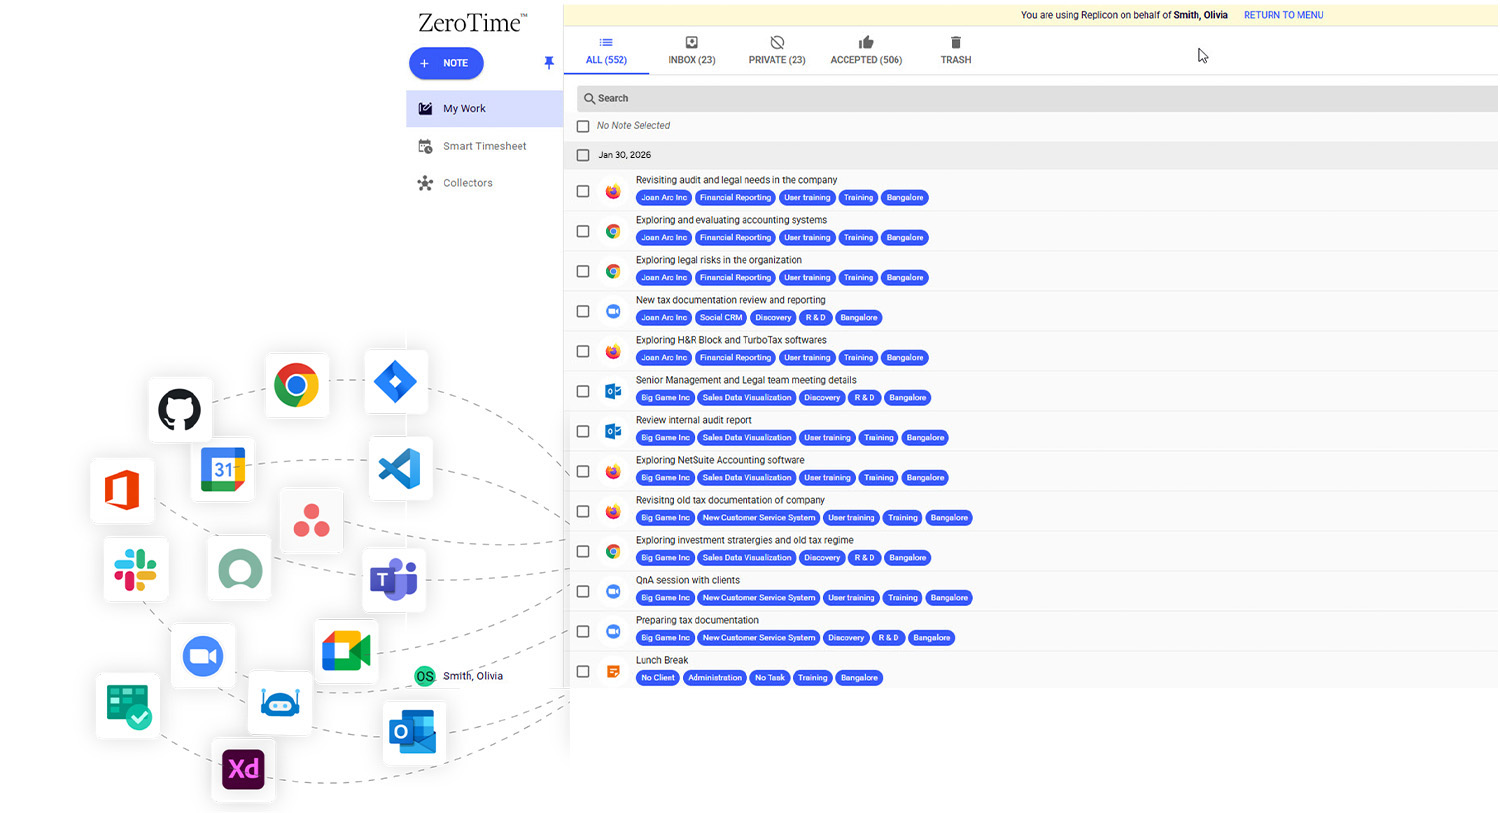
Task: Click Discovery tag on Preparing tax documentation note
Action: point(846,638)
